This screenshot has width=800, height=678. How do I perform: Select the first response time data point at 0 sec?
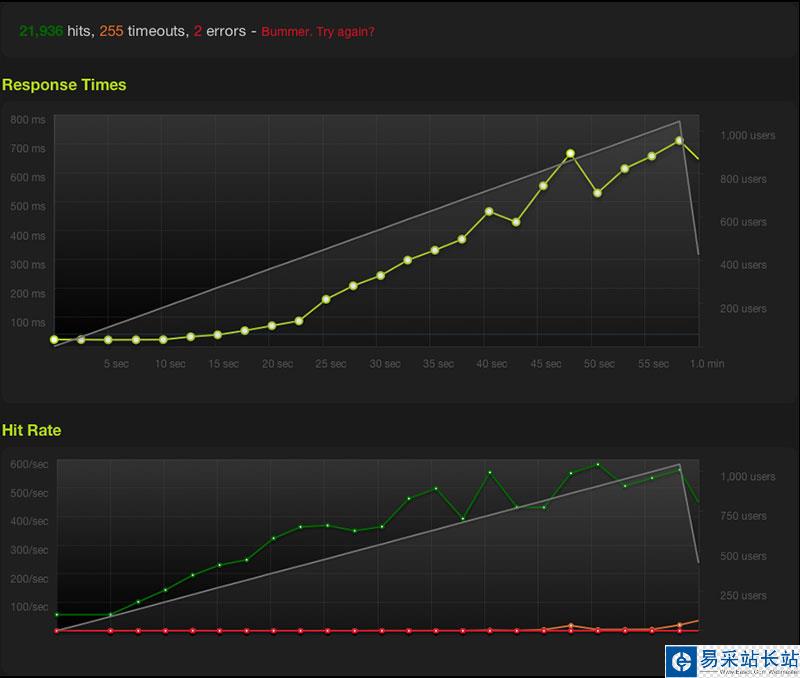coord(54,339)
